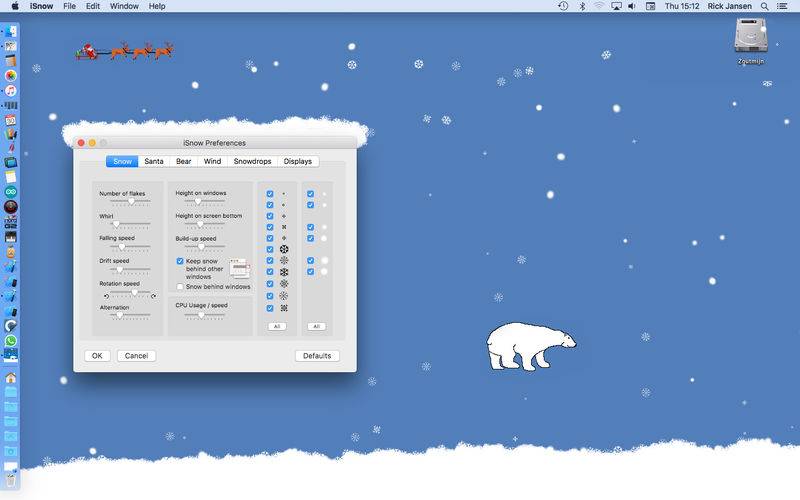Image resolution: width=800 pixels, height=500 pixels.
Task: Click the keep-snow-behind-windows preview image
Action: pos(240,268)
